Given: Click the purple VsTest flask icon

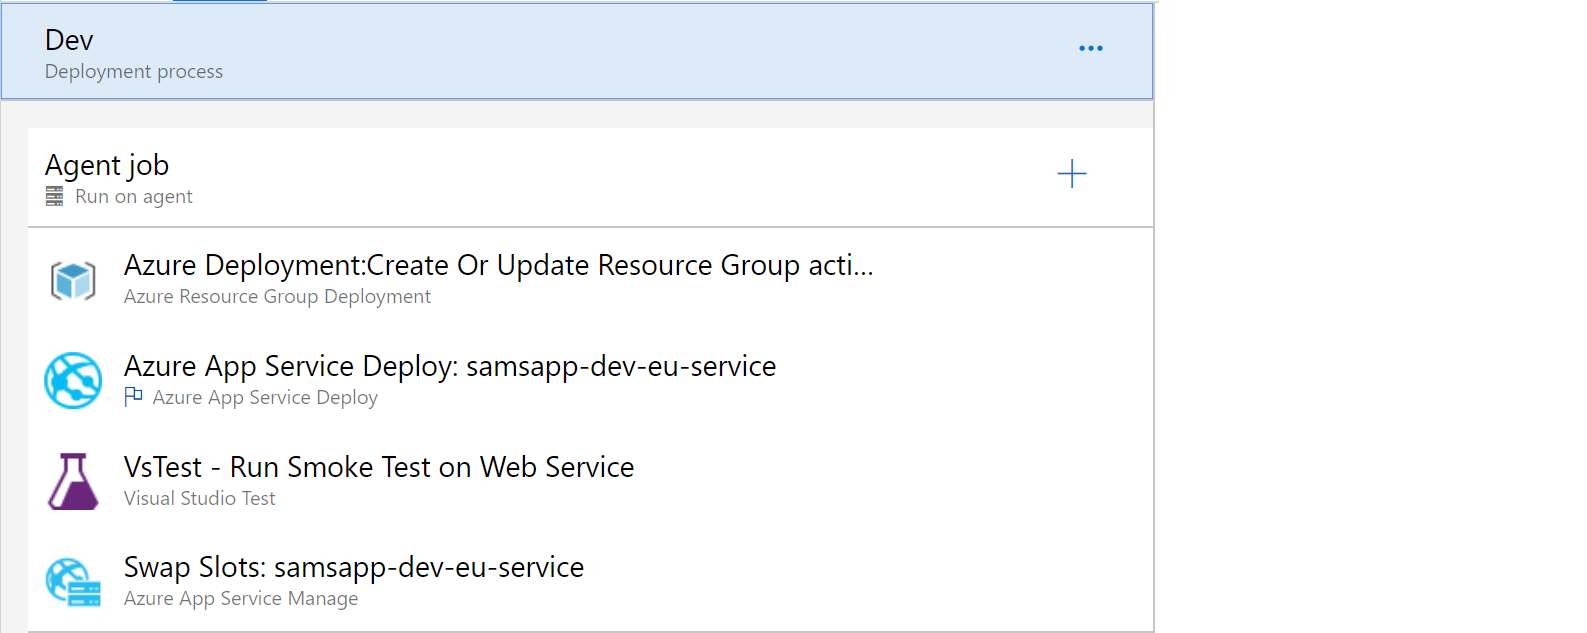Looking at the screenshot, I should click(x=73, y=482).
